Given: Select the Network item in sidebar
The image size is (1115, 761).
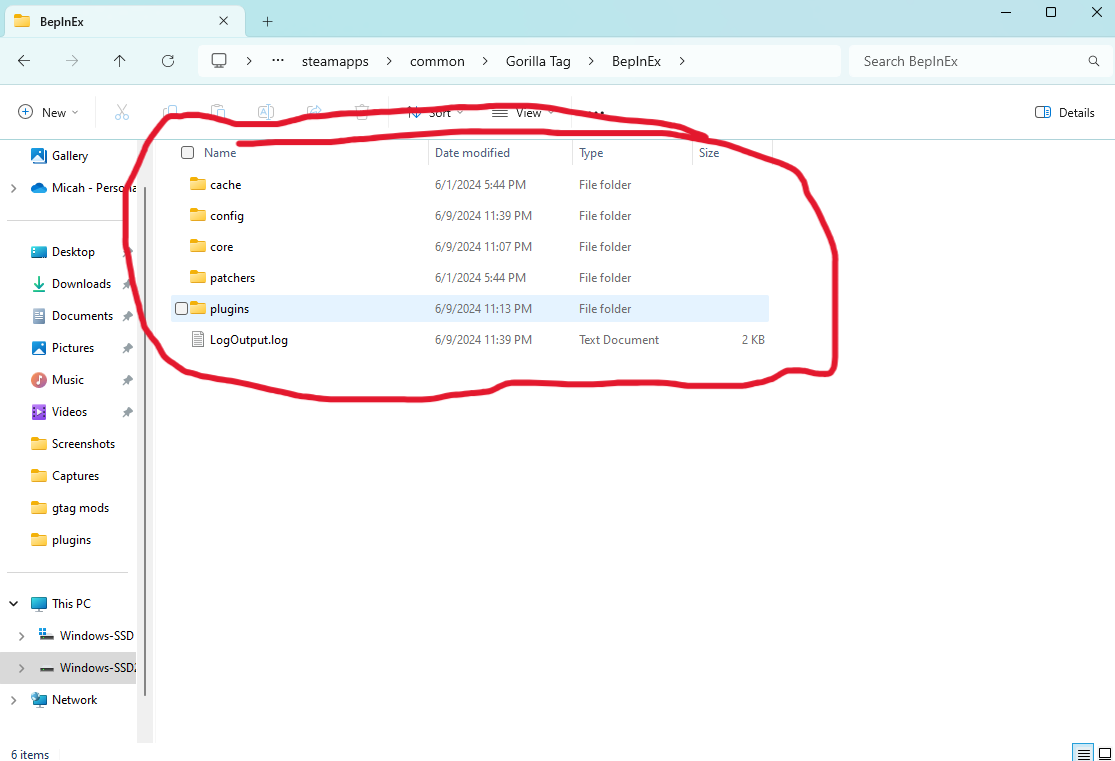Looking at the screenshot, I should click(74, 700).
